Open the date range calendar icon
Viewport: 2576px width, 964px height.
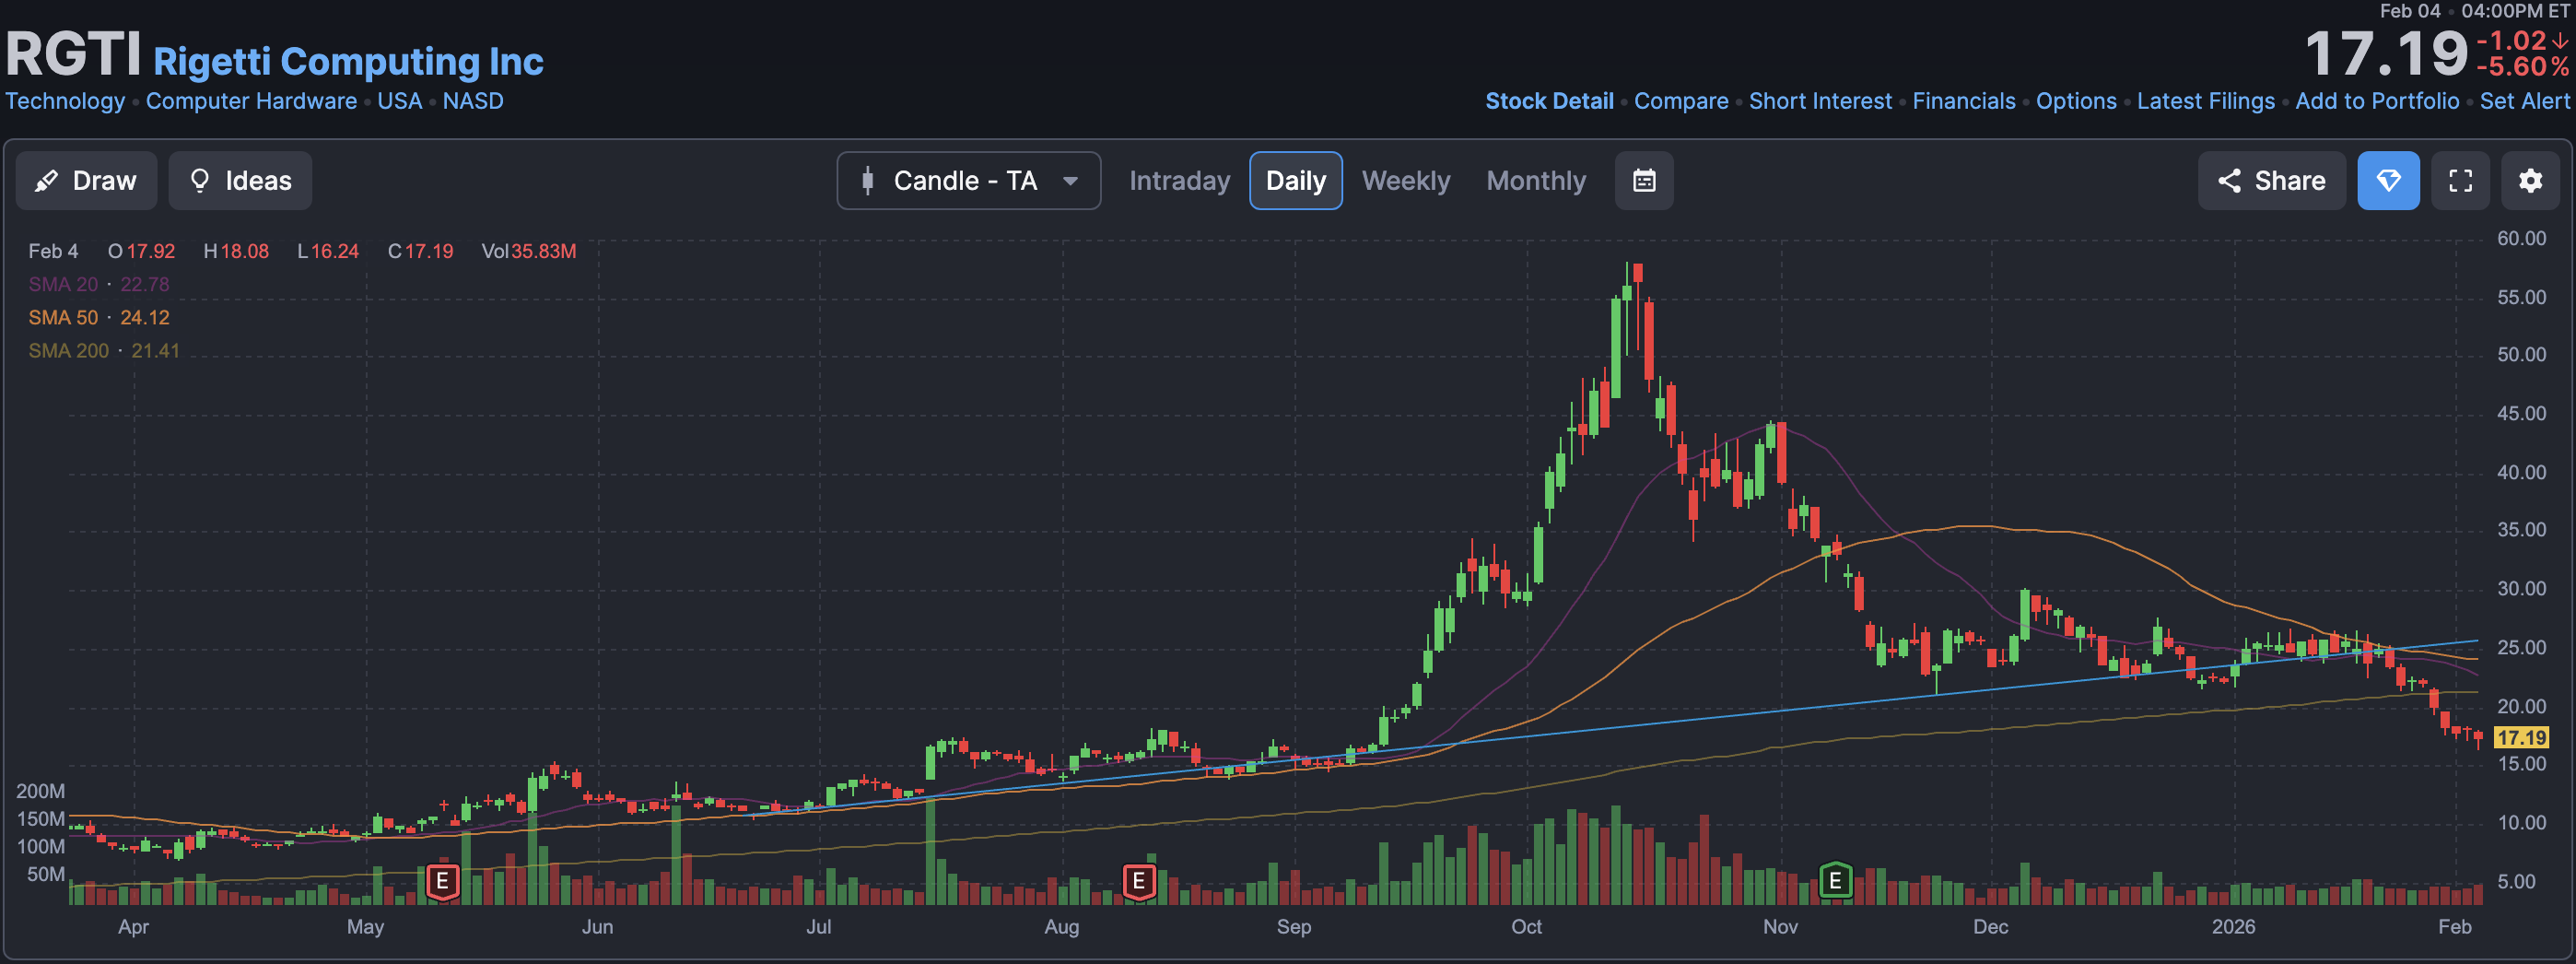tap(1644, 181)
